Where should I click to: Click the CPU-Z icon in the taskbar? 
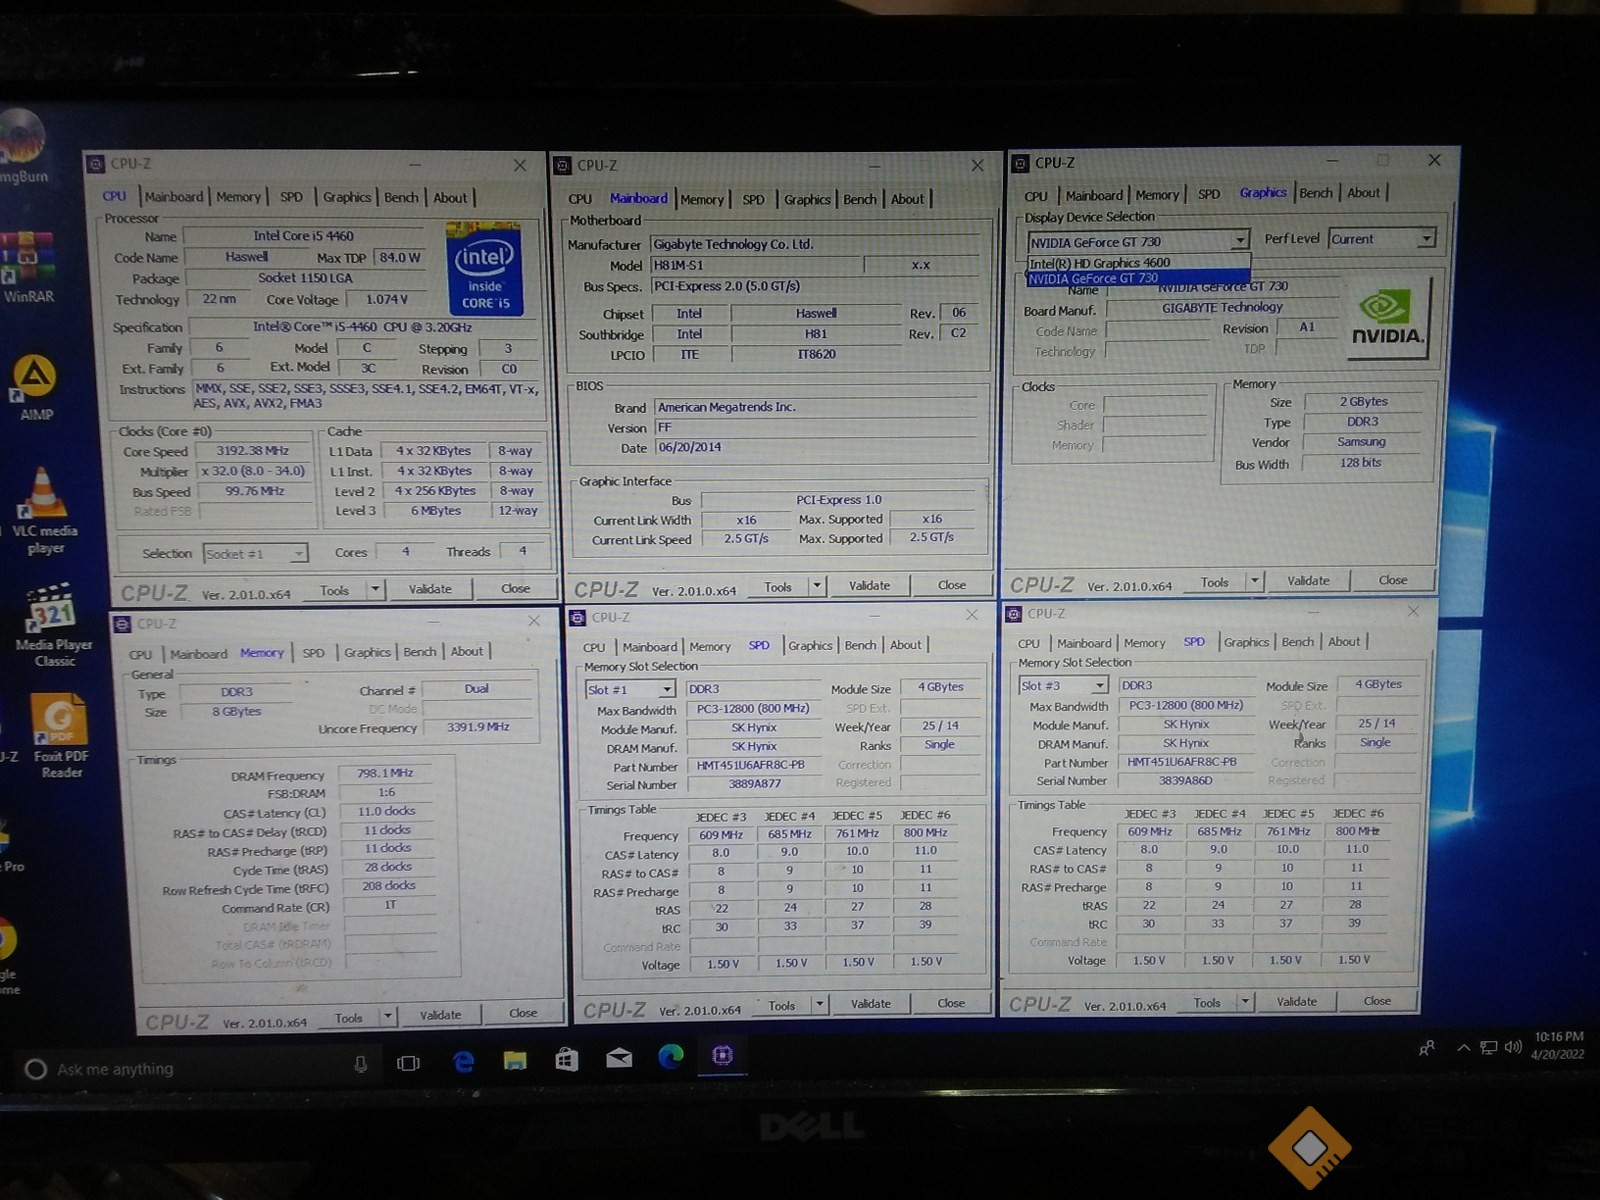(722, 1054)
